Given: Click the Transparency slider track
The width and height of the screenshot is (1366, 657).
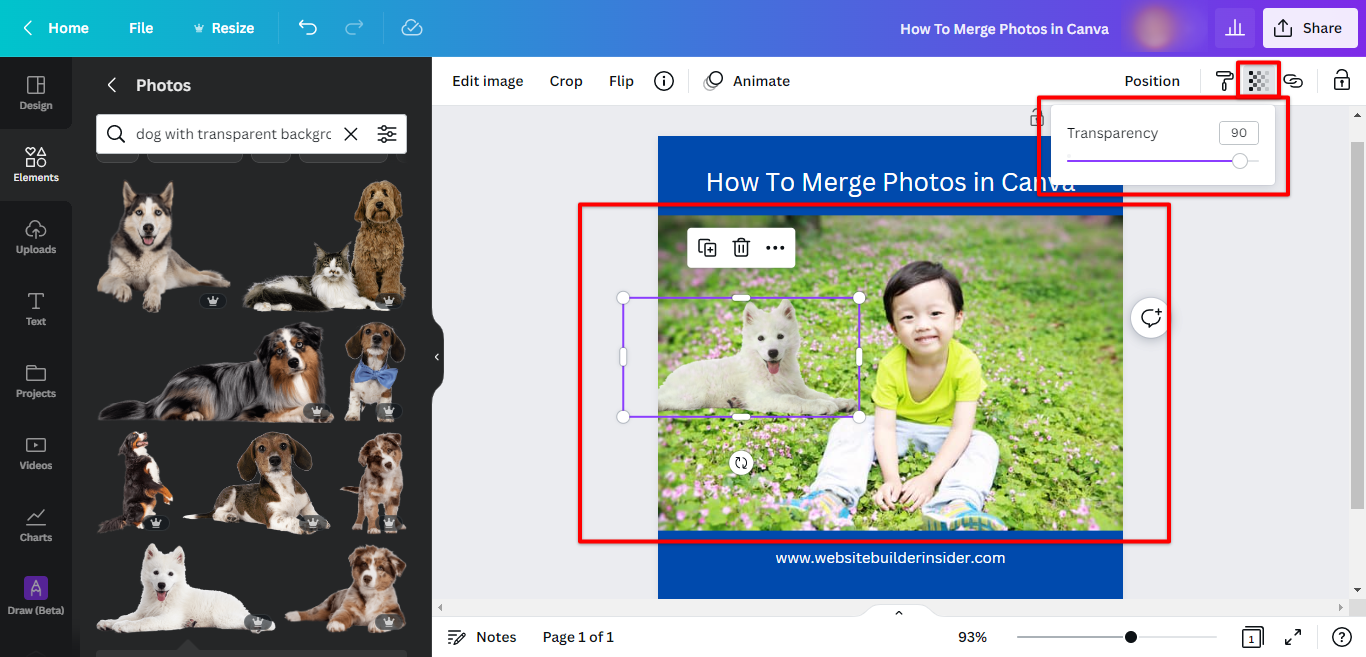Looking at the screenshot, I should tap(1150, 161).
